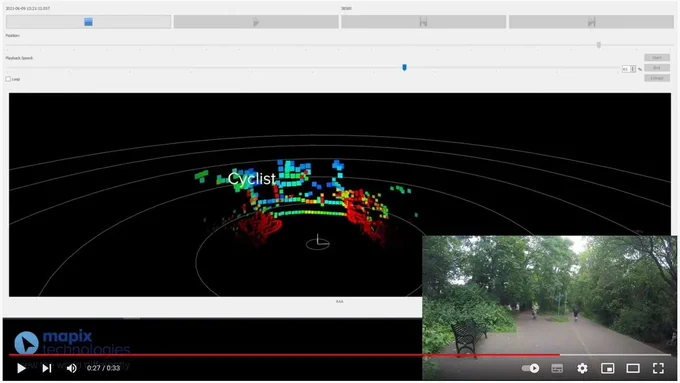Toggle the YouTube autoplay switch
Image resolution: width=680 pixels, height=383 pixels.
530,368
